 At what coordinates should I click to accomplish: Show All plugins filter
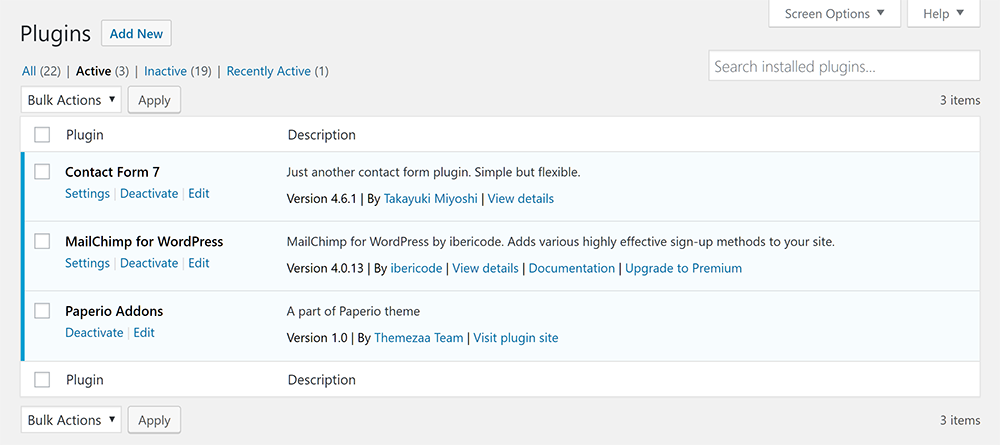point(29,71)
